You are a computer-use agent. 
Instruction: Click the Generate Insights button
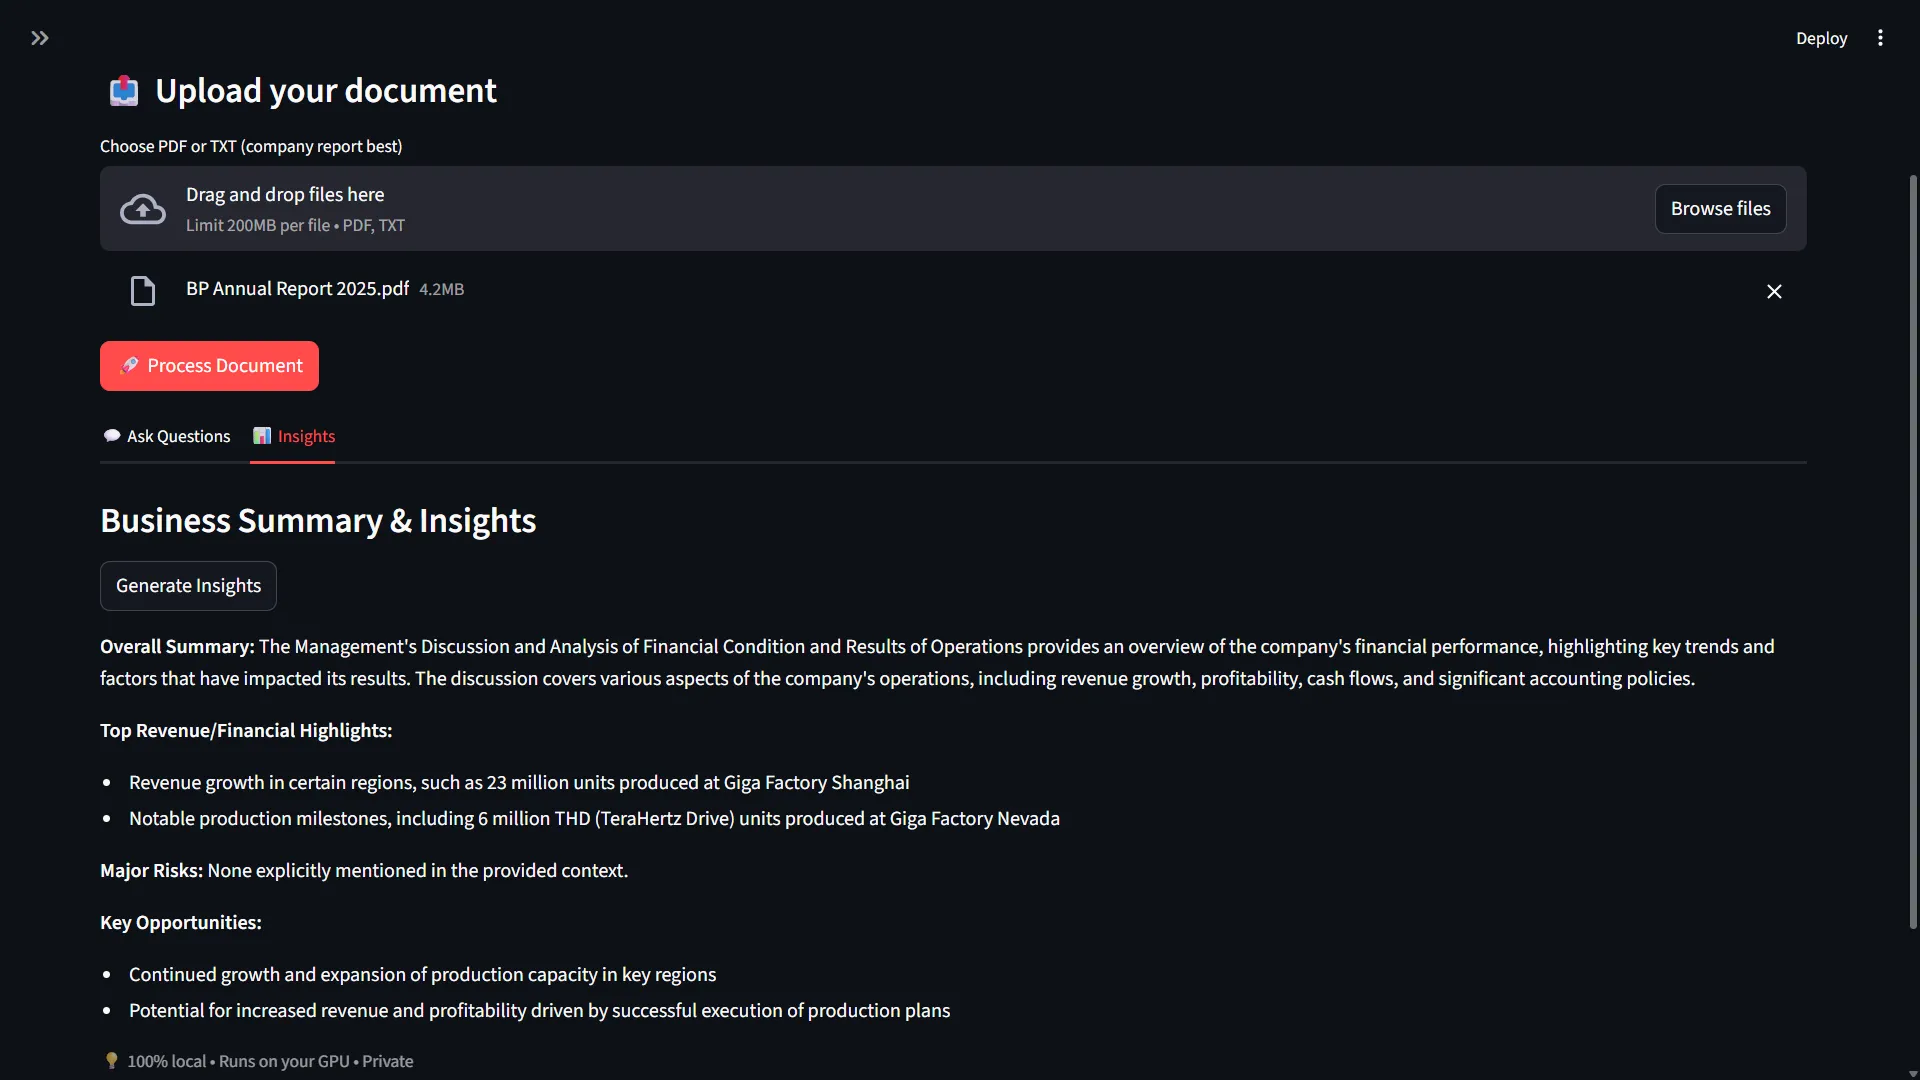188,585
